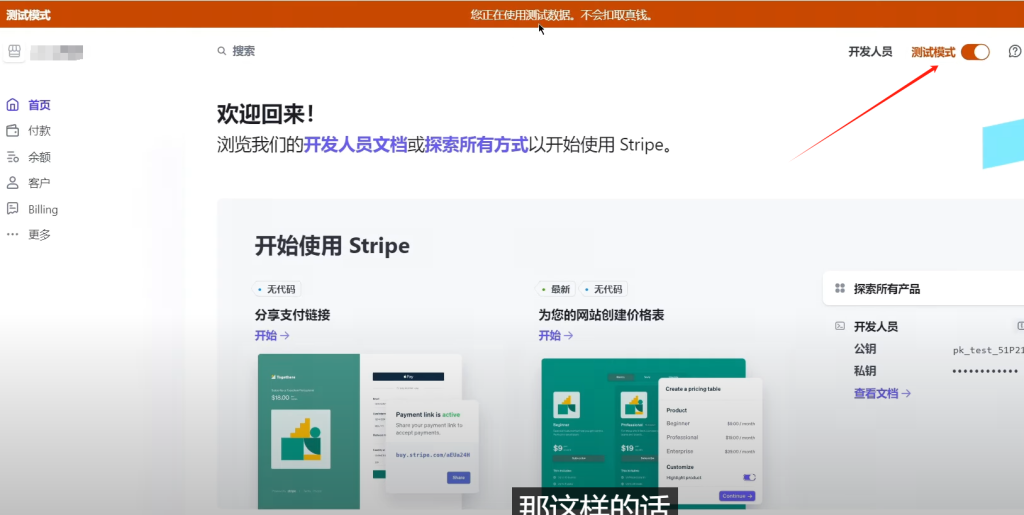Image resolution: width=1024 pixels, height=515 pixels.
Task: Click the blurred account name
Action: click(57, 52)
